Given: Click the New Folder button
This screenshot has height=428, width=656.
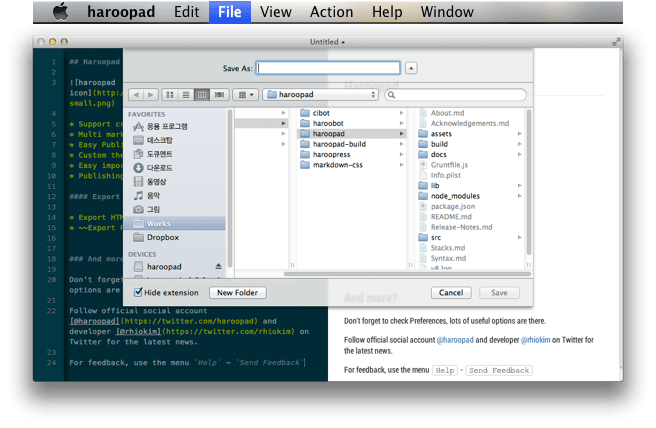Looking at the screenshot, I should 237,292.
